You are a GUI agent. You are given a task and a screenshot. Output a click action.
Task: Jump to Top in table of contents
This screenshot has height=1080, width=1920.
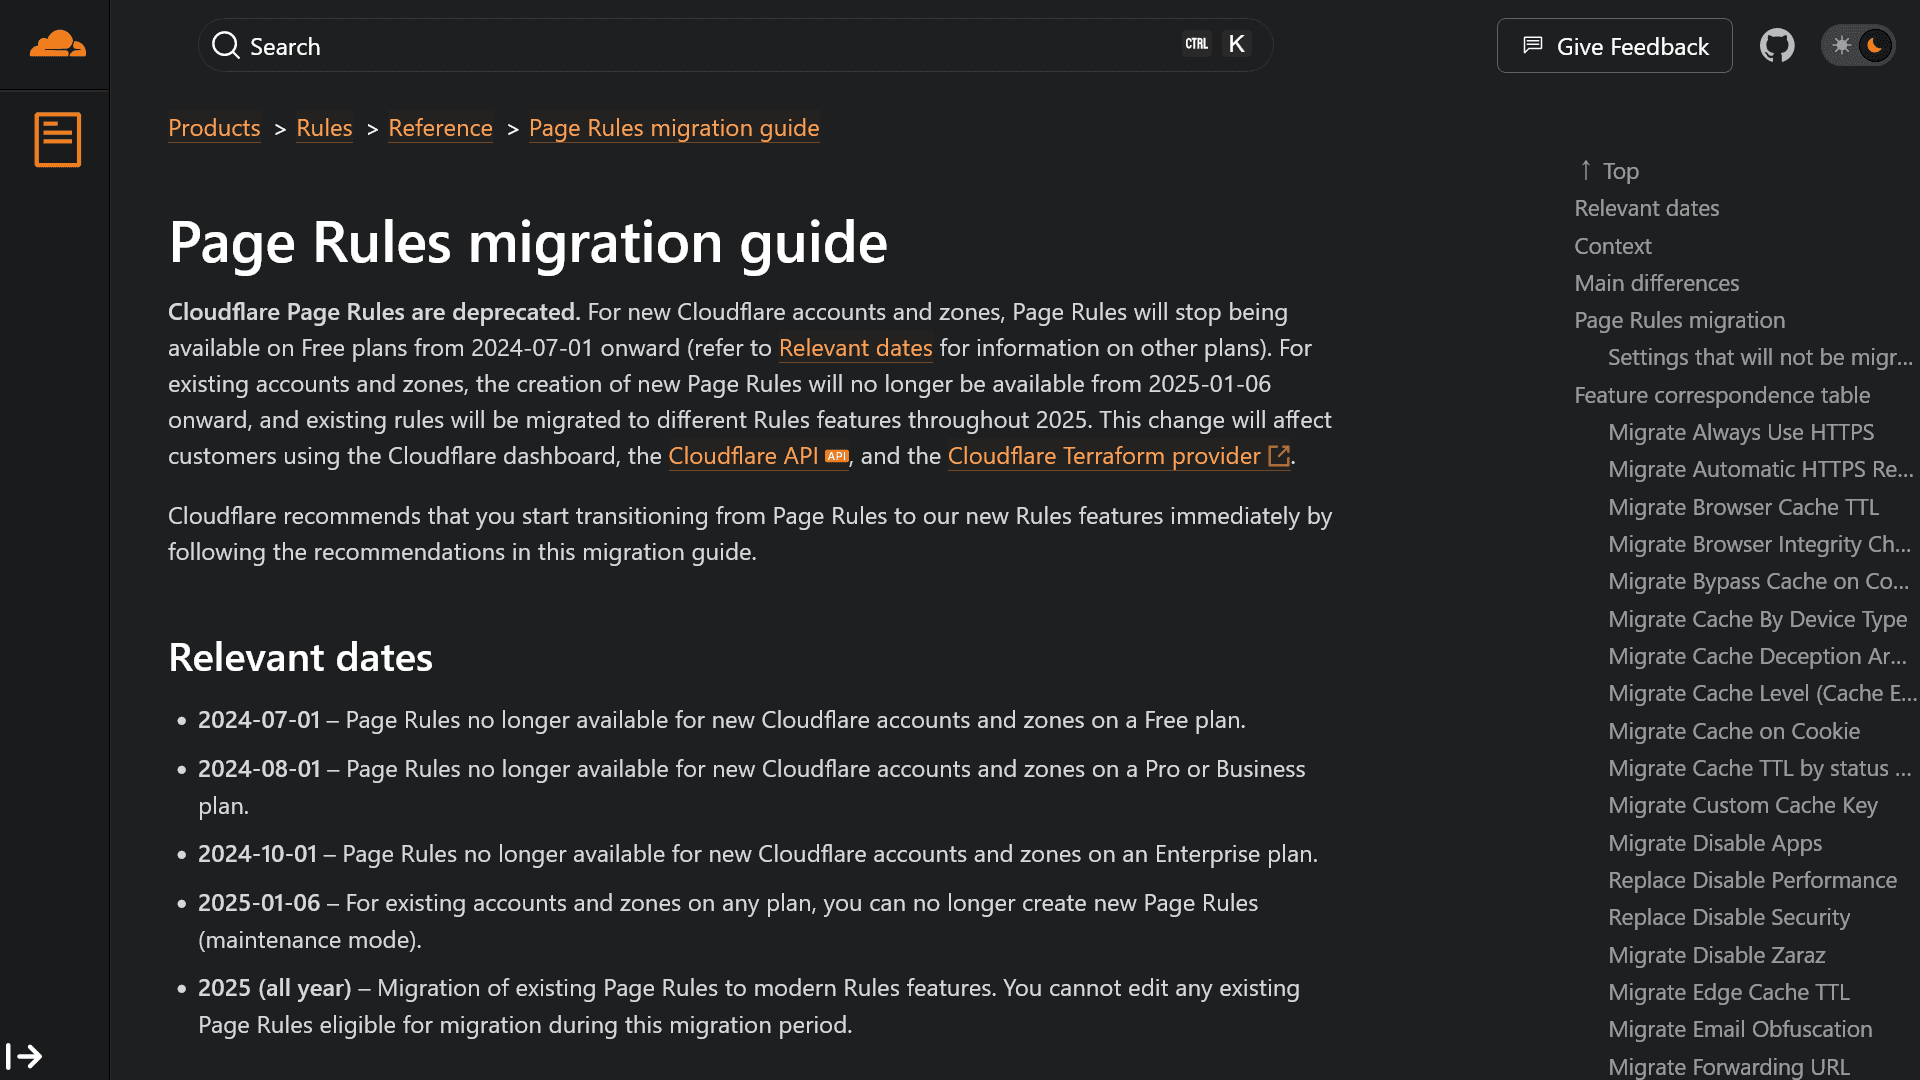1609,171
